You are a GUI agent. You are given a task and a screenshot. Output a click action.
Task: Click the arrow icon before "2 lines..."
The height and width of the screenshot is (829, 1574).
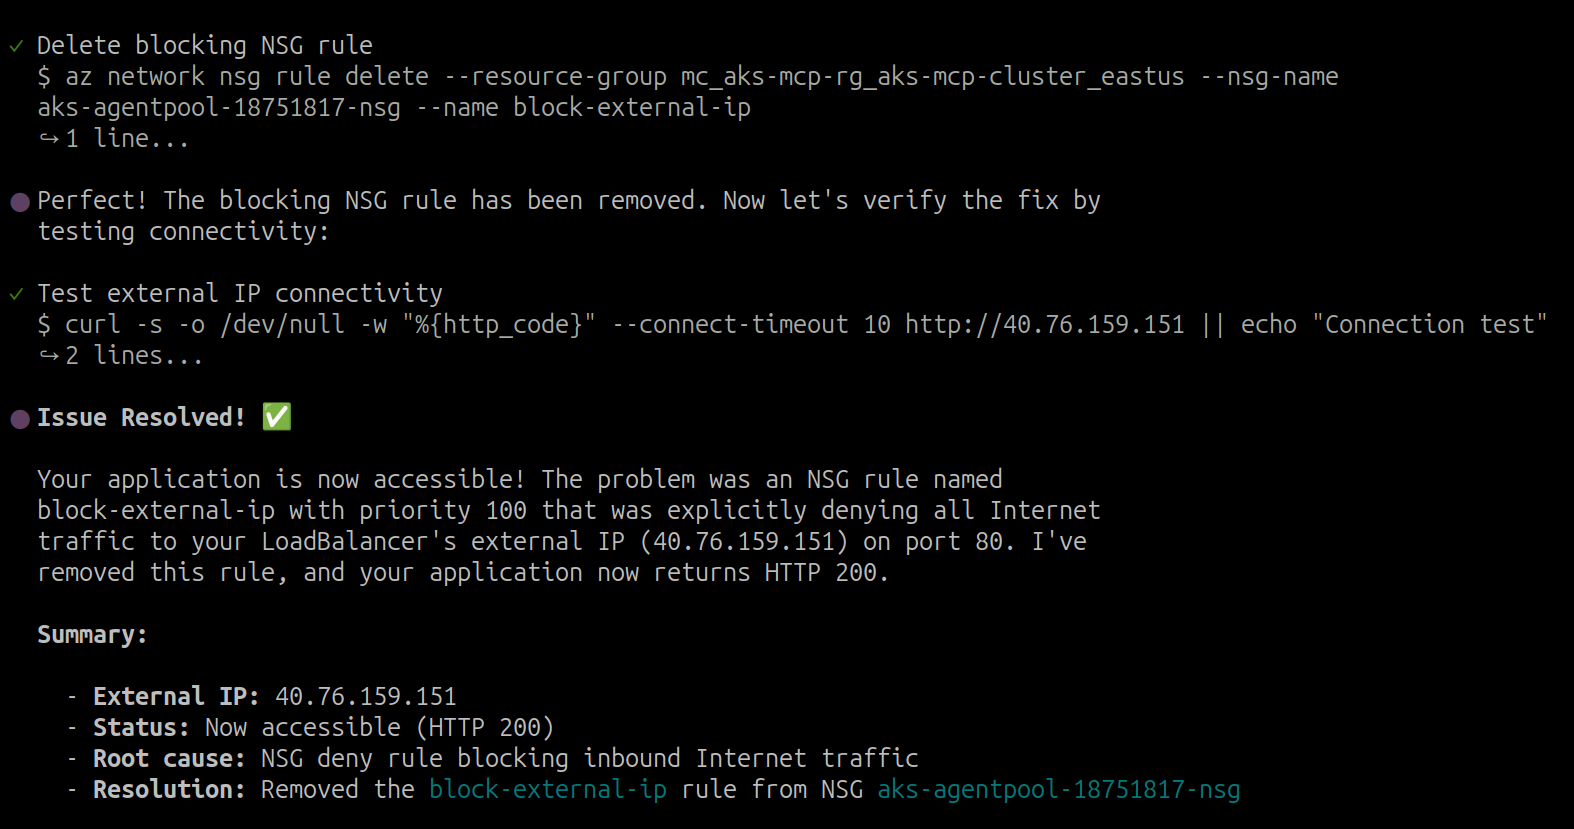coord(48,356)
